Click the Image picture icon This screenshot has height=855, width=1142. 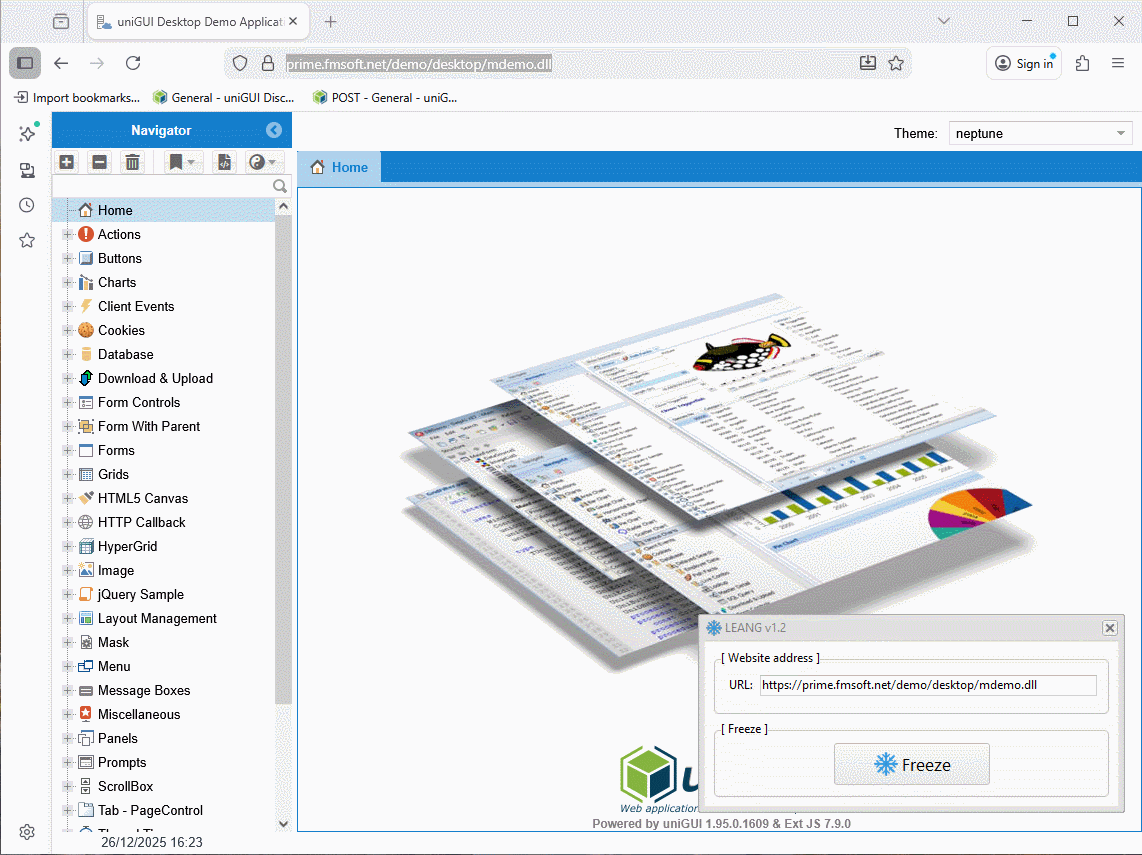point(86,570)
